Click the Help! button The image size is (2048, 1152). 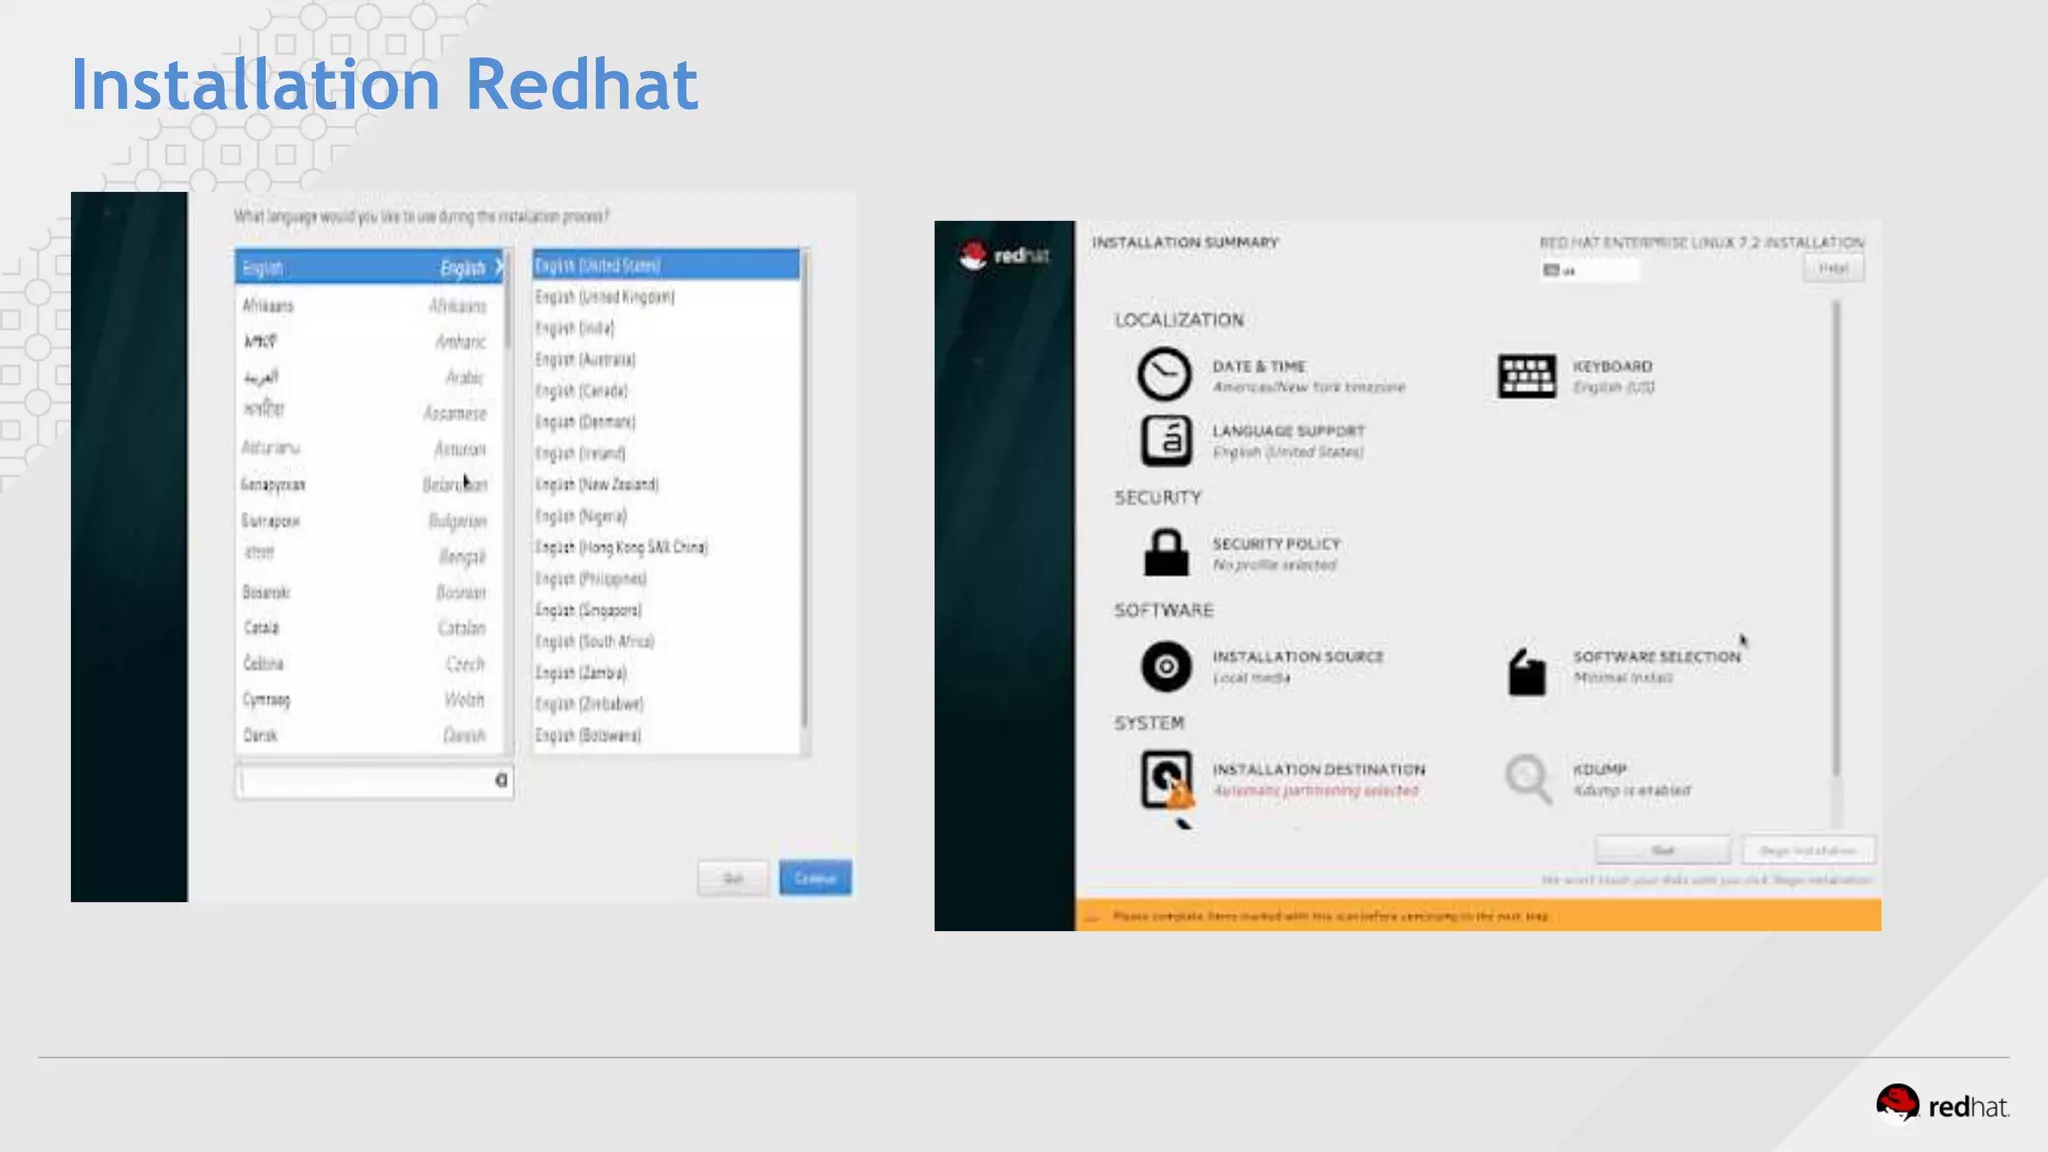coord(1833,268)
